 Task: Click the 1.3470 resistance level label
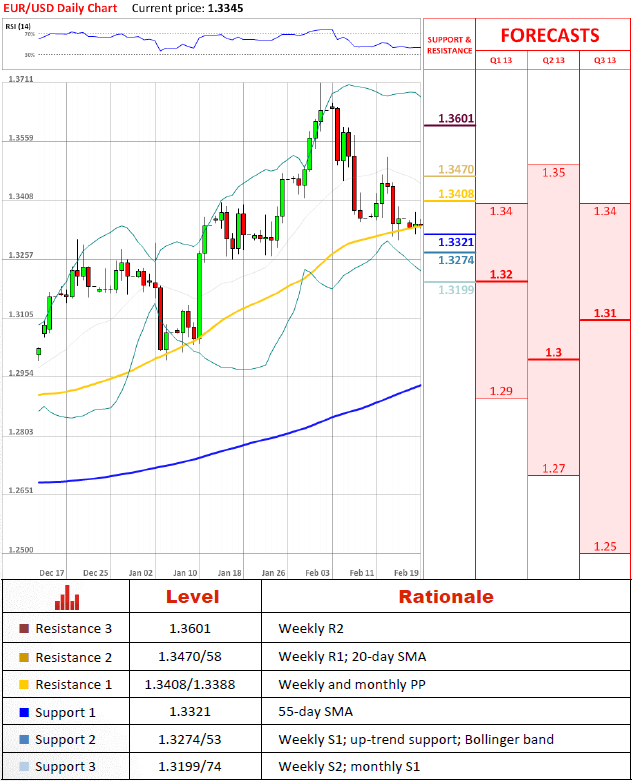pos(456,169)
